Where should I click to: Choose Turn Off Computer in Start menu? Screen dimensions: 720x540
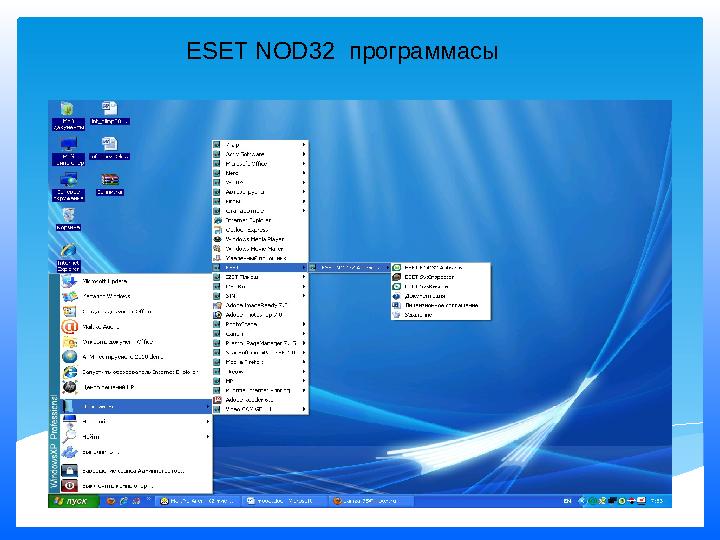coord(136,486)
